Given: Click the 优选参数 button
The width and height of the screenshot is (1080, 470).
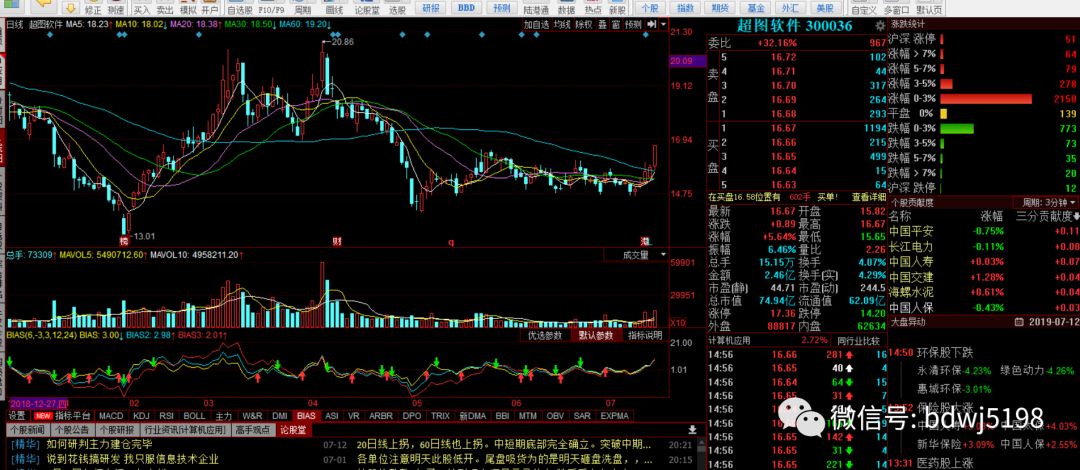Looking at the screenshot, I should coord(546,336).
